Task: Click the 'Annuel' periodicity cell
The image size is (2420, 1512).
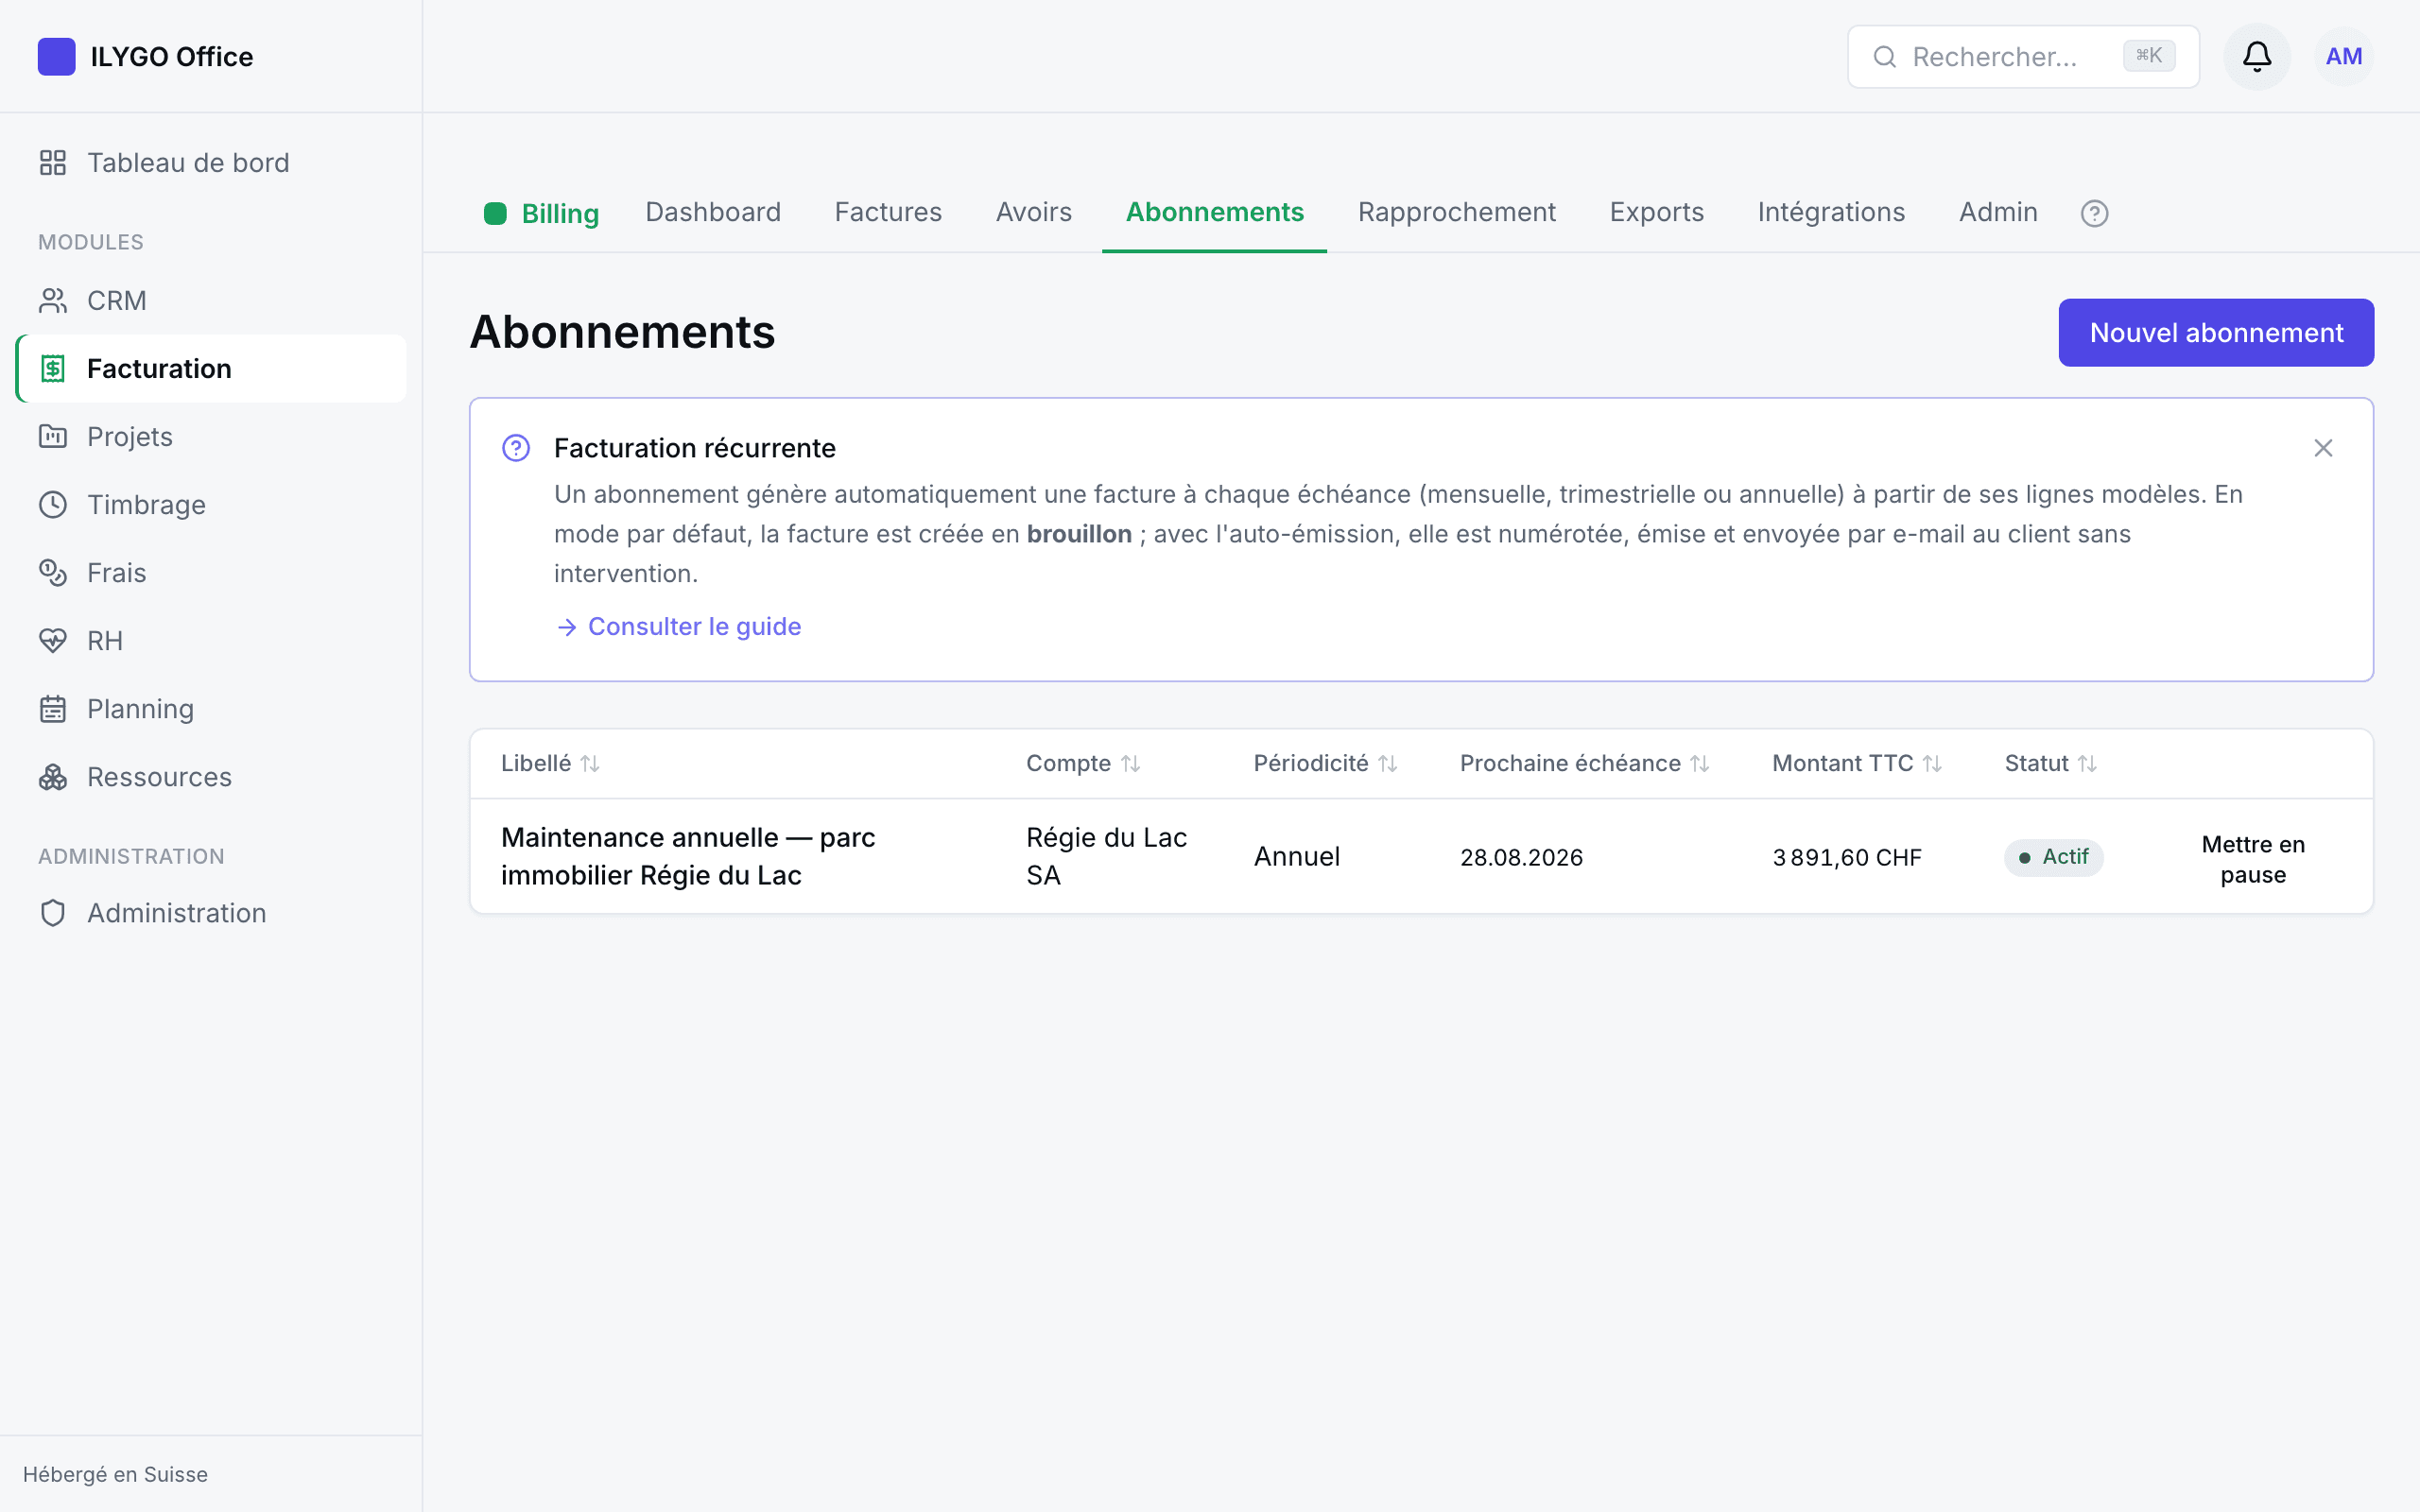Action: (x=1296, y=857)
